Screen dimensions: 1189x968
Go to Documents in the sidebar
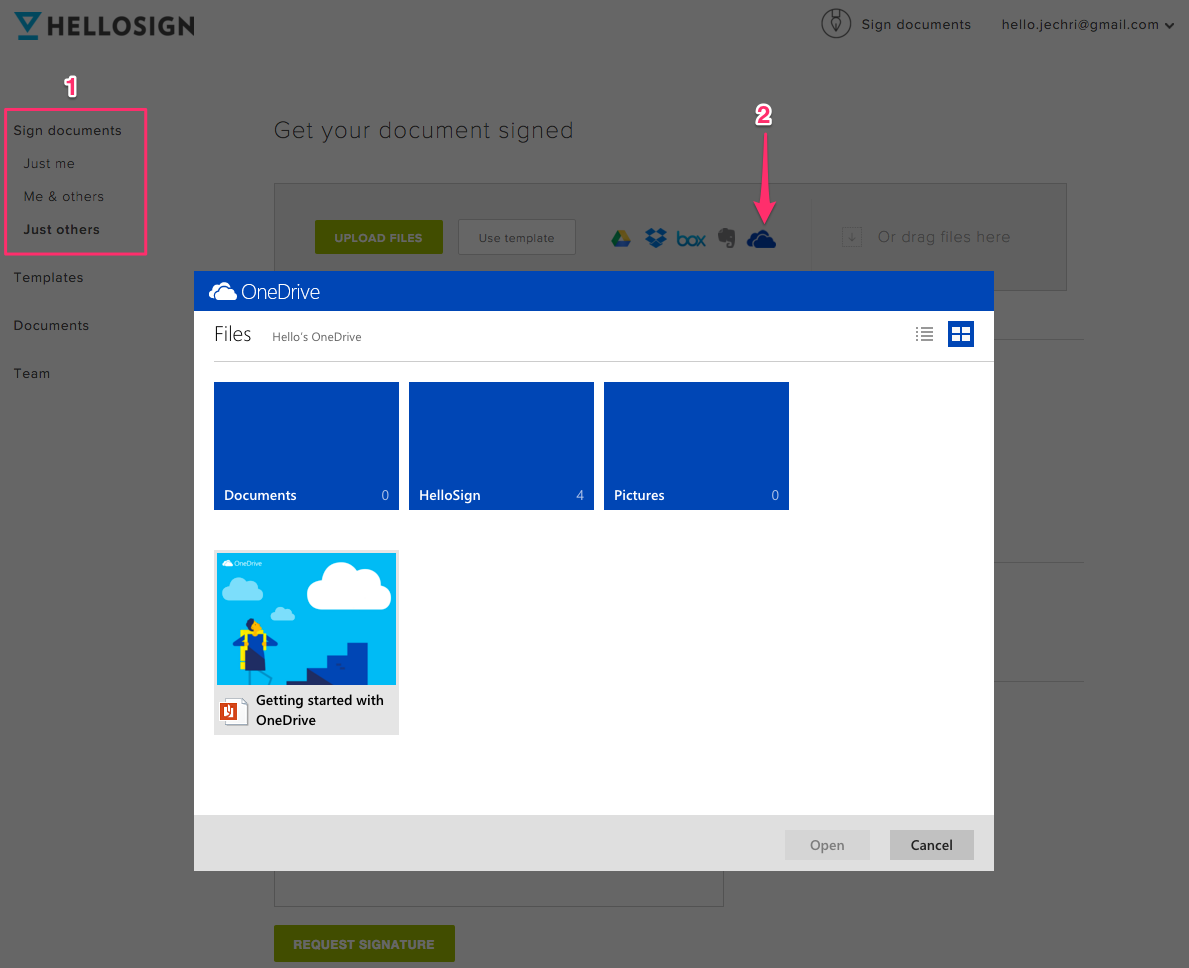[52, 325]
